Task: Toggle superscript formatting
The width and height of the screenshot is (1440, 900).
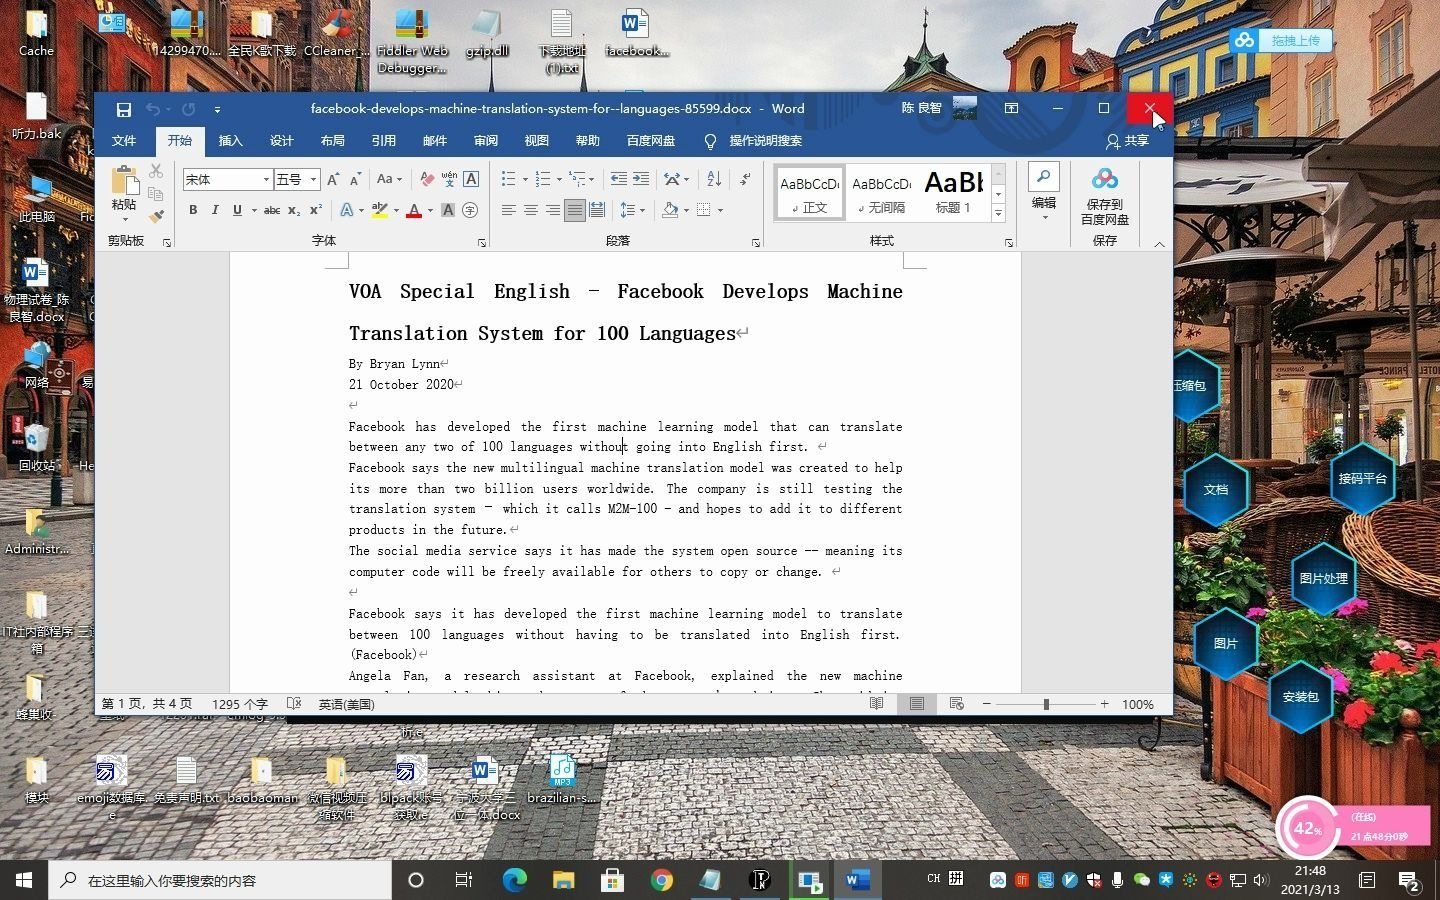Action: pos(316,210)
